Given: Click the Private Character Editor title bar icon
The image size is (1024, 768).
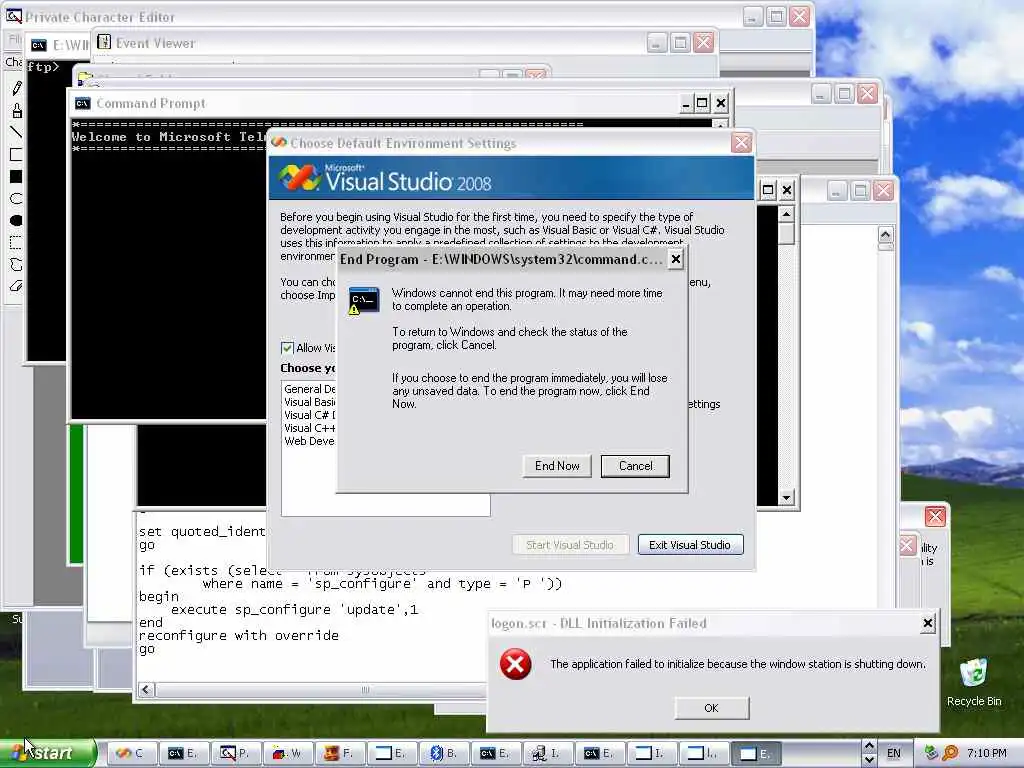Looking at the screenshot, I should (x=13, y=16).
